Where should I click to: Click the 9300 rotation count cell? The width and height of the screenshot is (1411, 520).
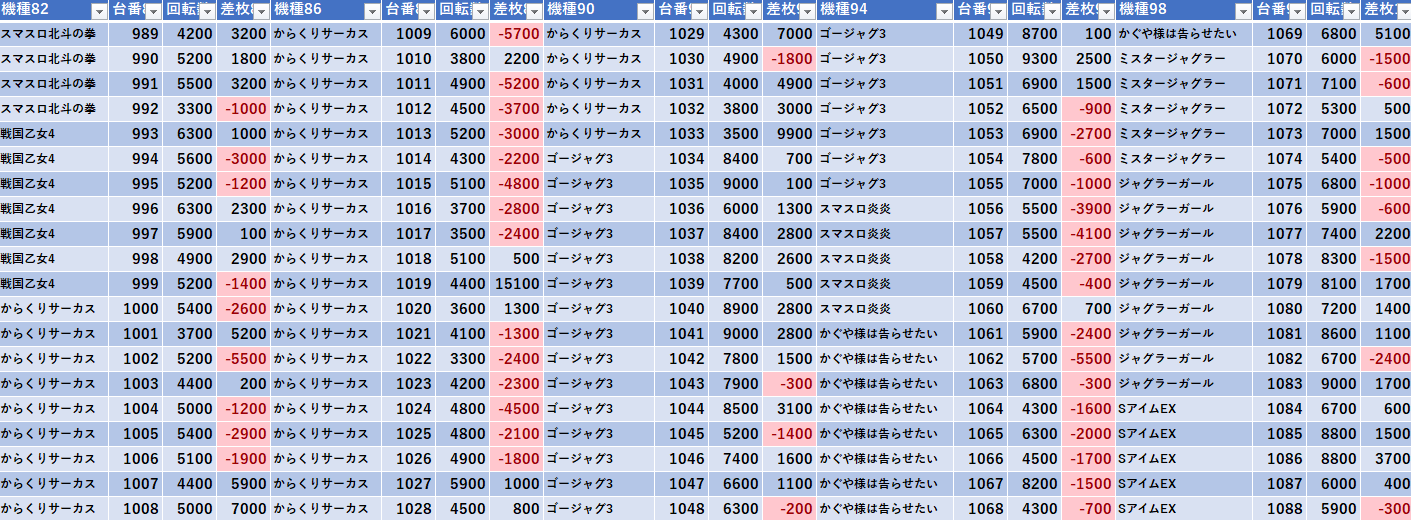pyautogui.click(x=1035, y=59)
